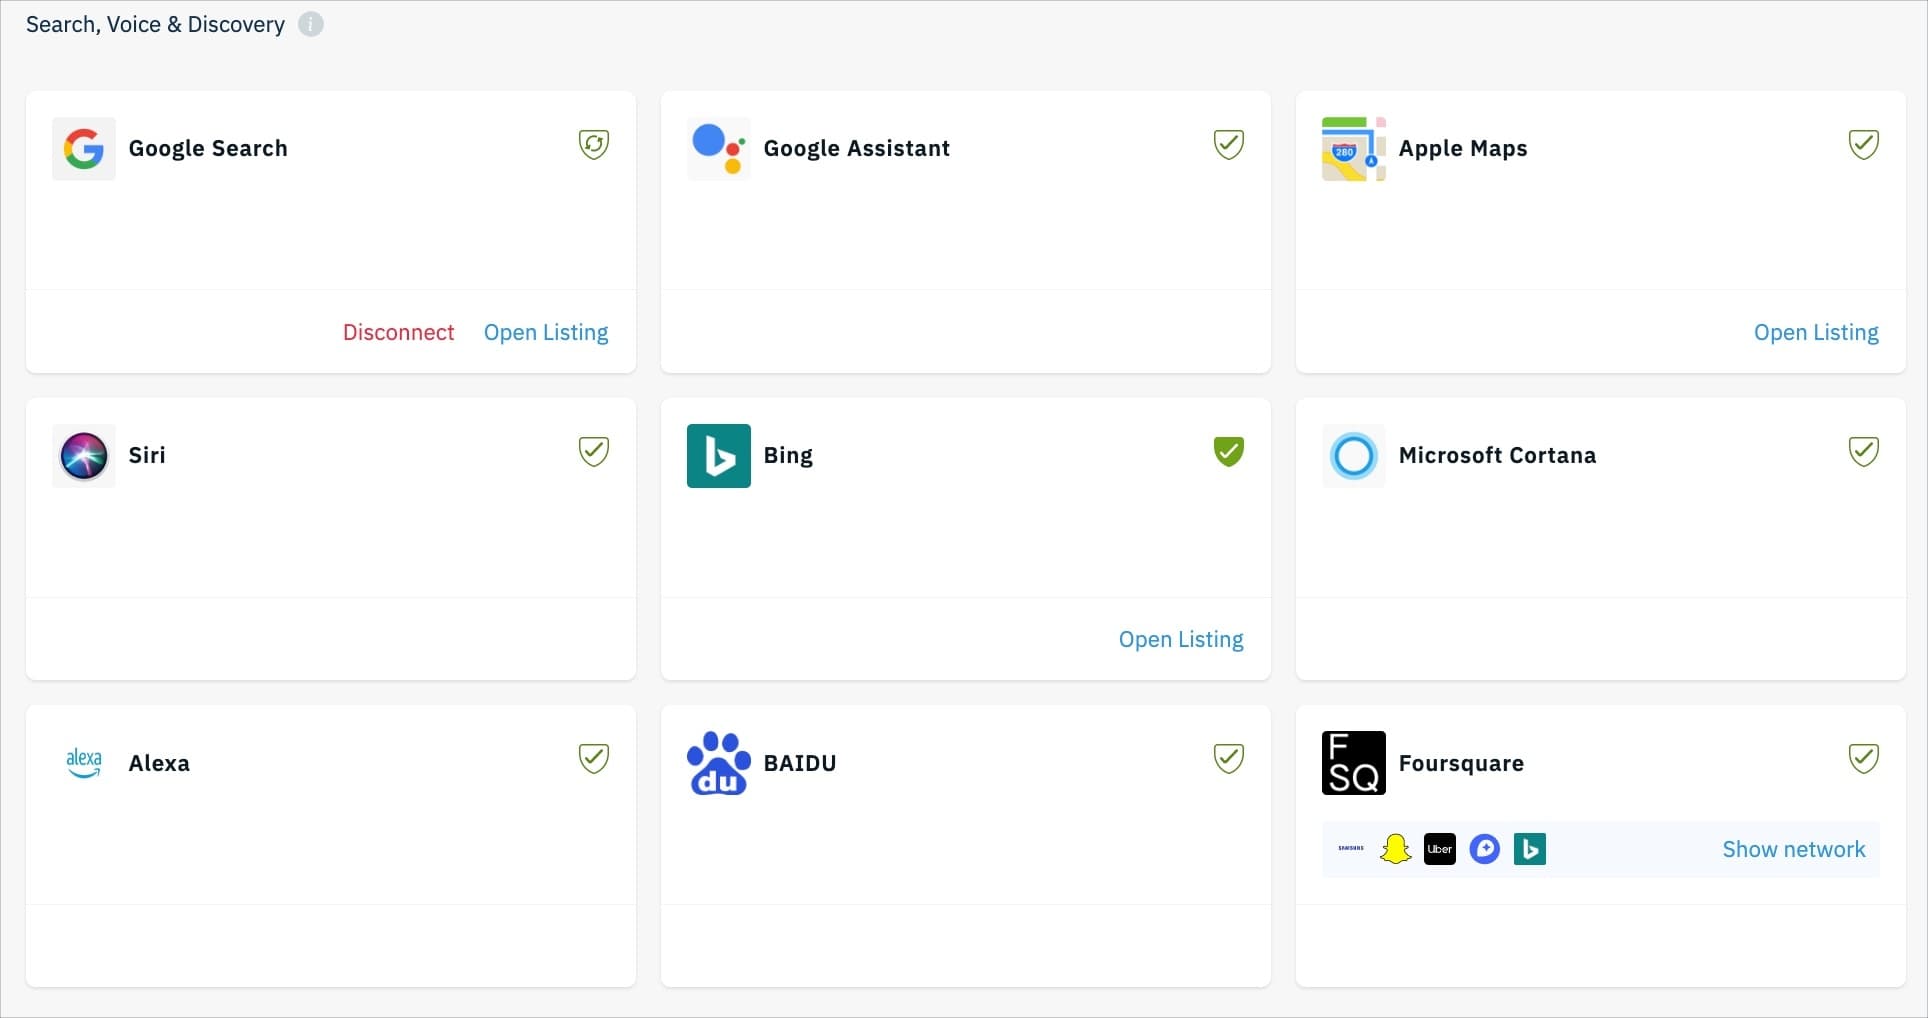Click the Google Search title text
1928x1018 pixels.
(x=208, y=148)
